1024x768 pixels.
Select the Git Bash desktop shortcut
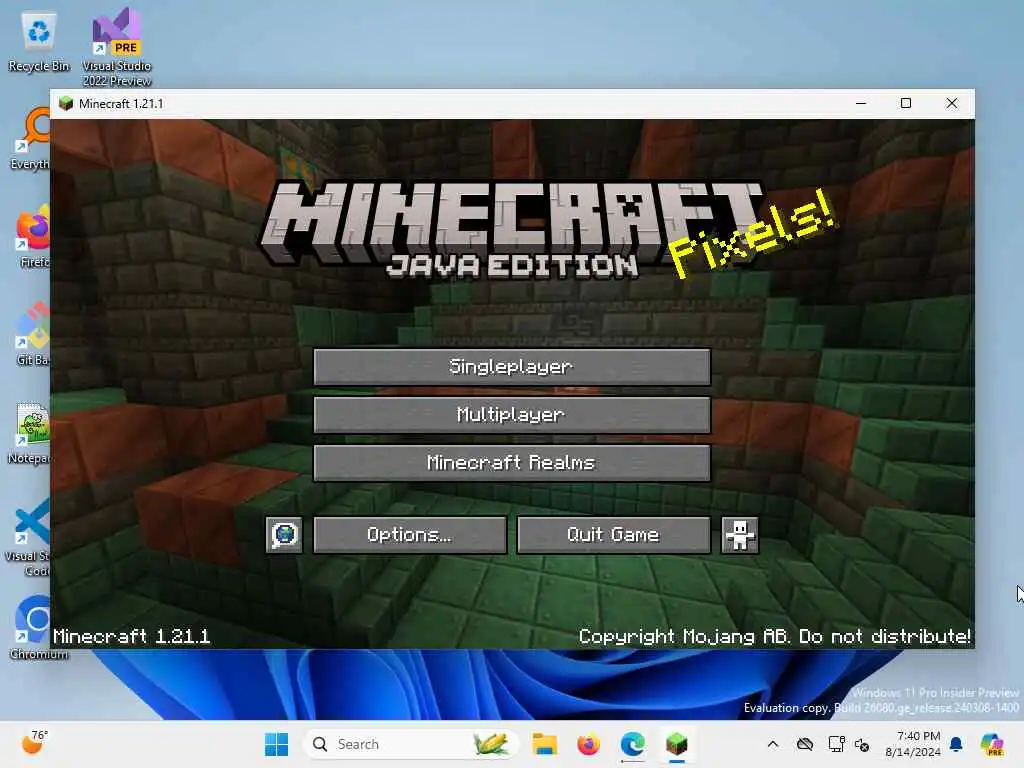[33, 334]
